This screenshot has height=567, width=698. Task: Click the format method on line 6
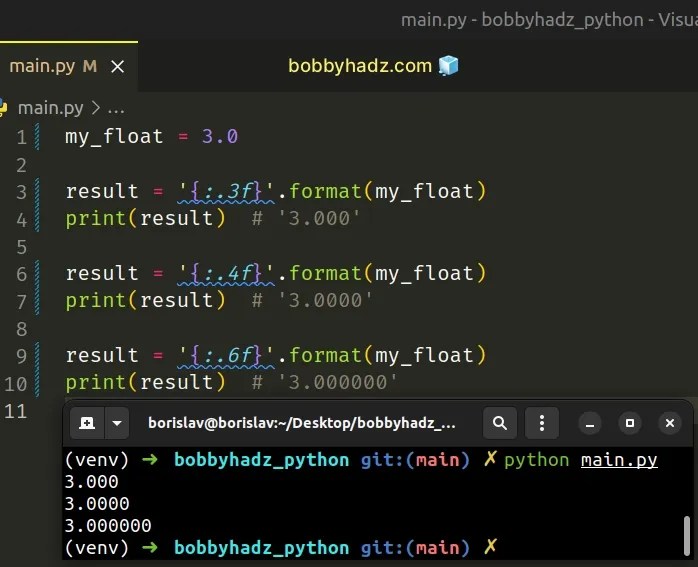pos(325,273)
